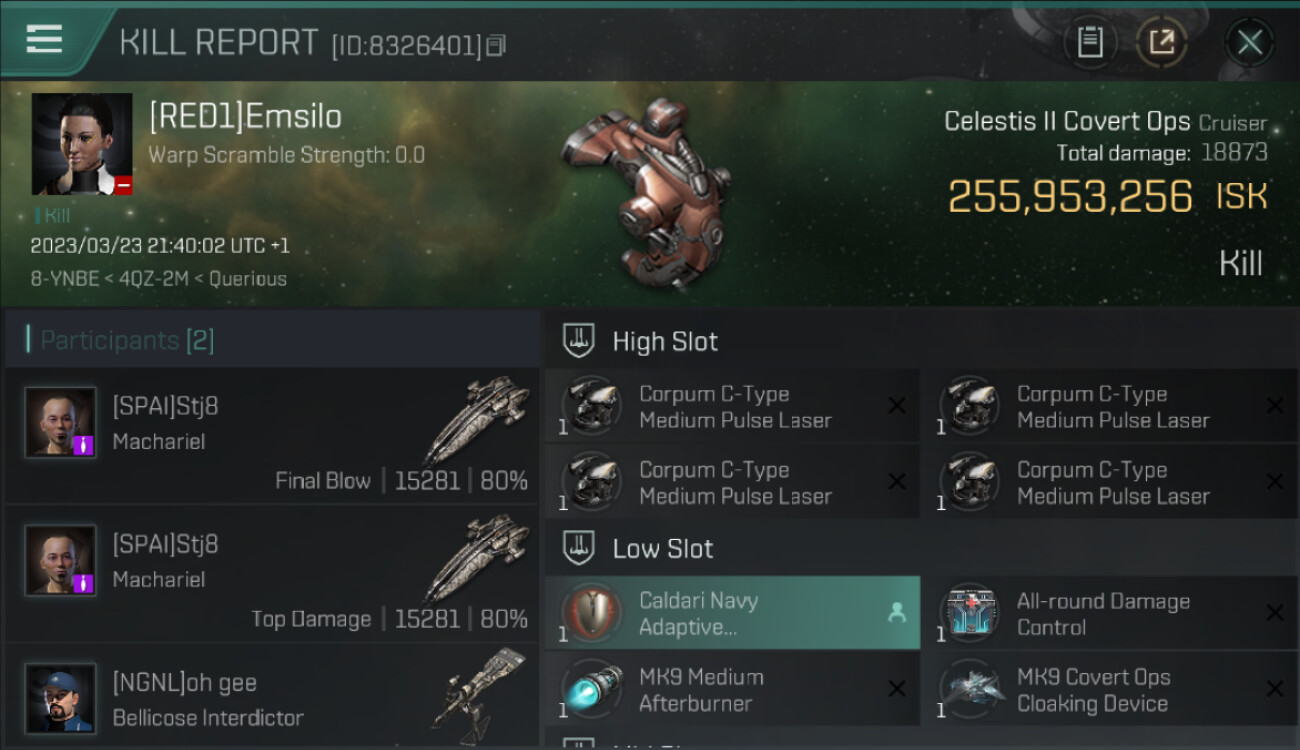The image size is (1300, 750).
Task: Toggle the X marker on All-round Damage Control
Action: pos(1275,613)
